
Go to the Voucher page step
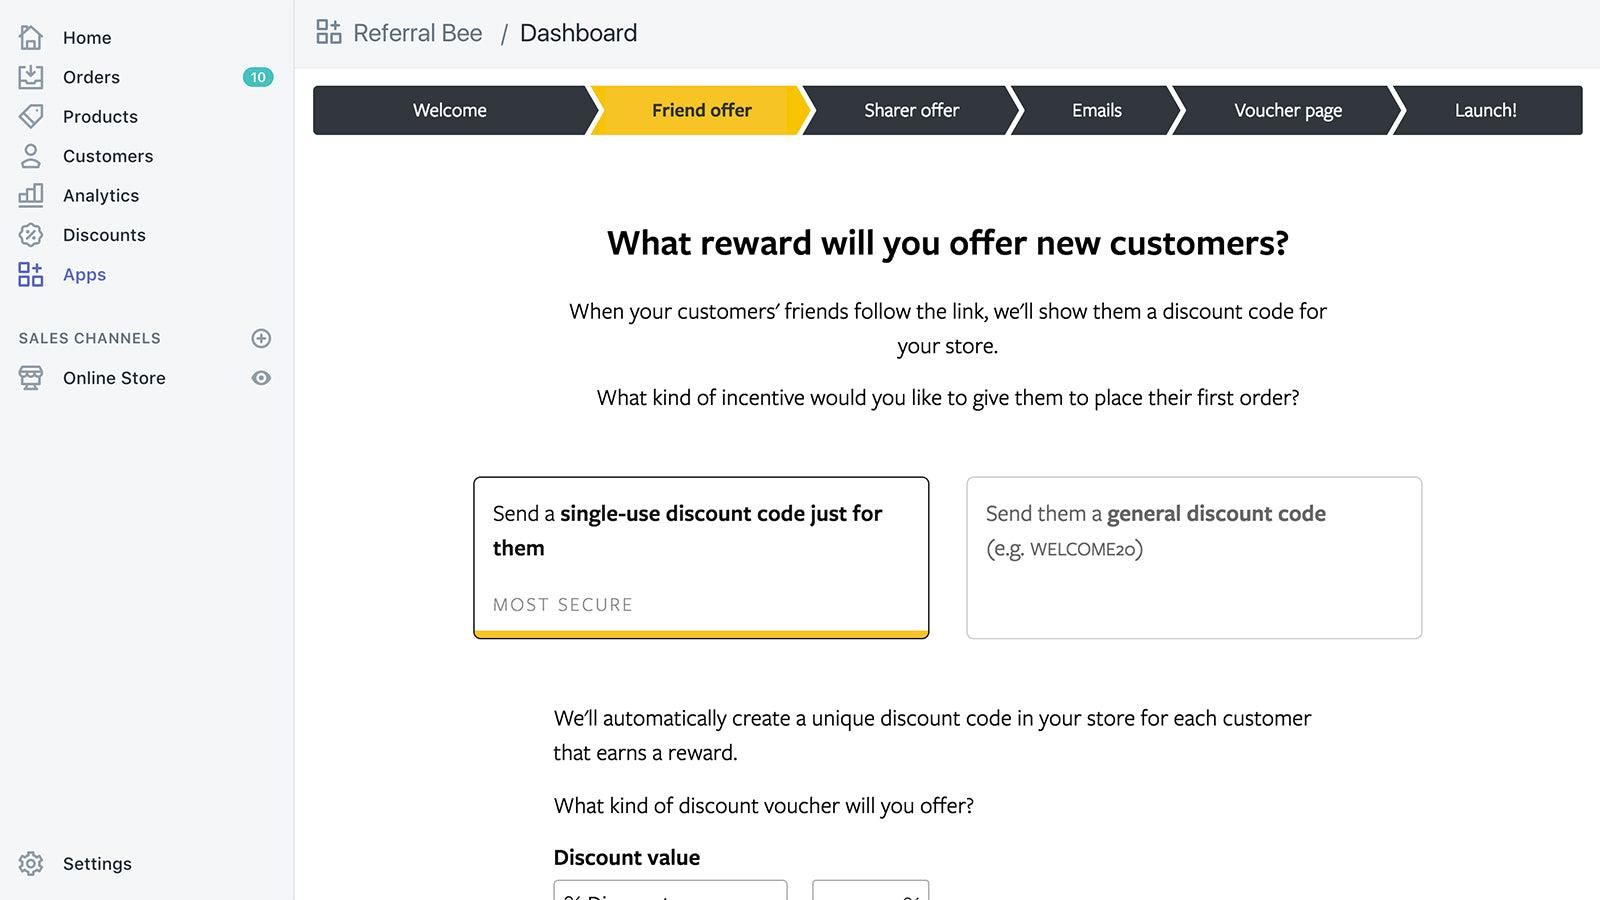tap(1288, 110)
